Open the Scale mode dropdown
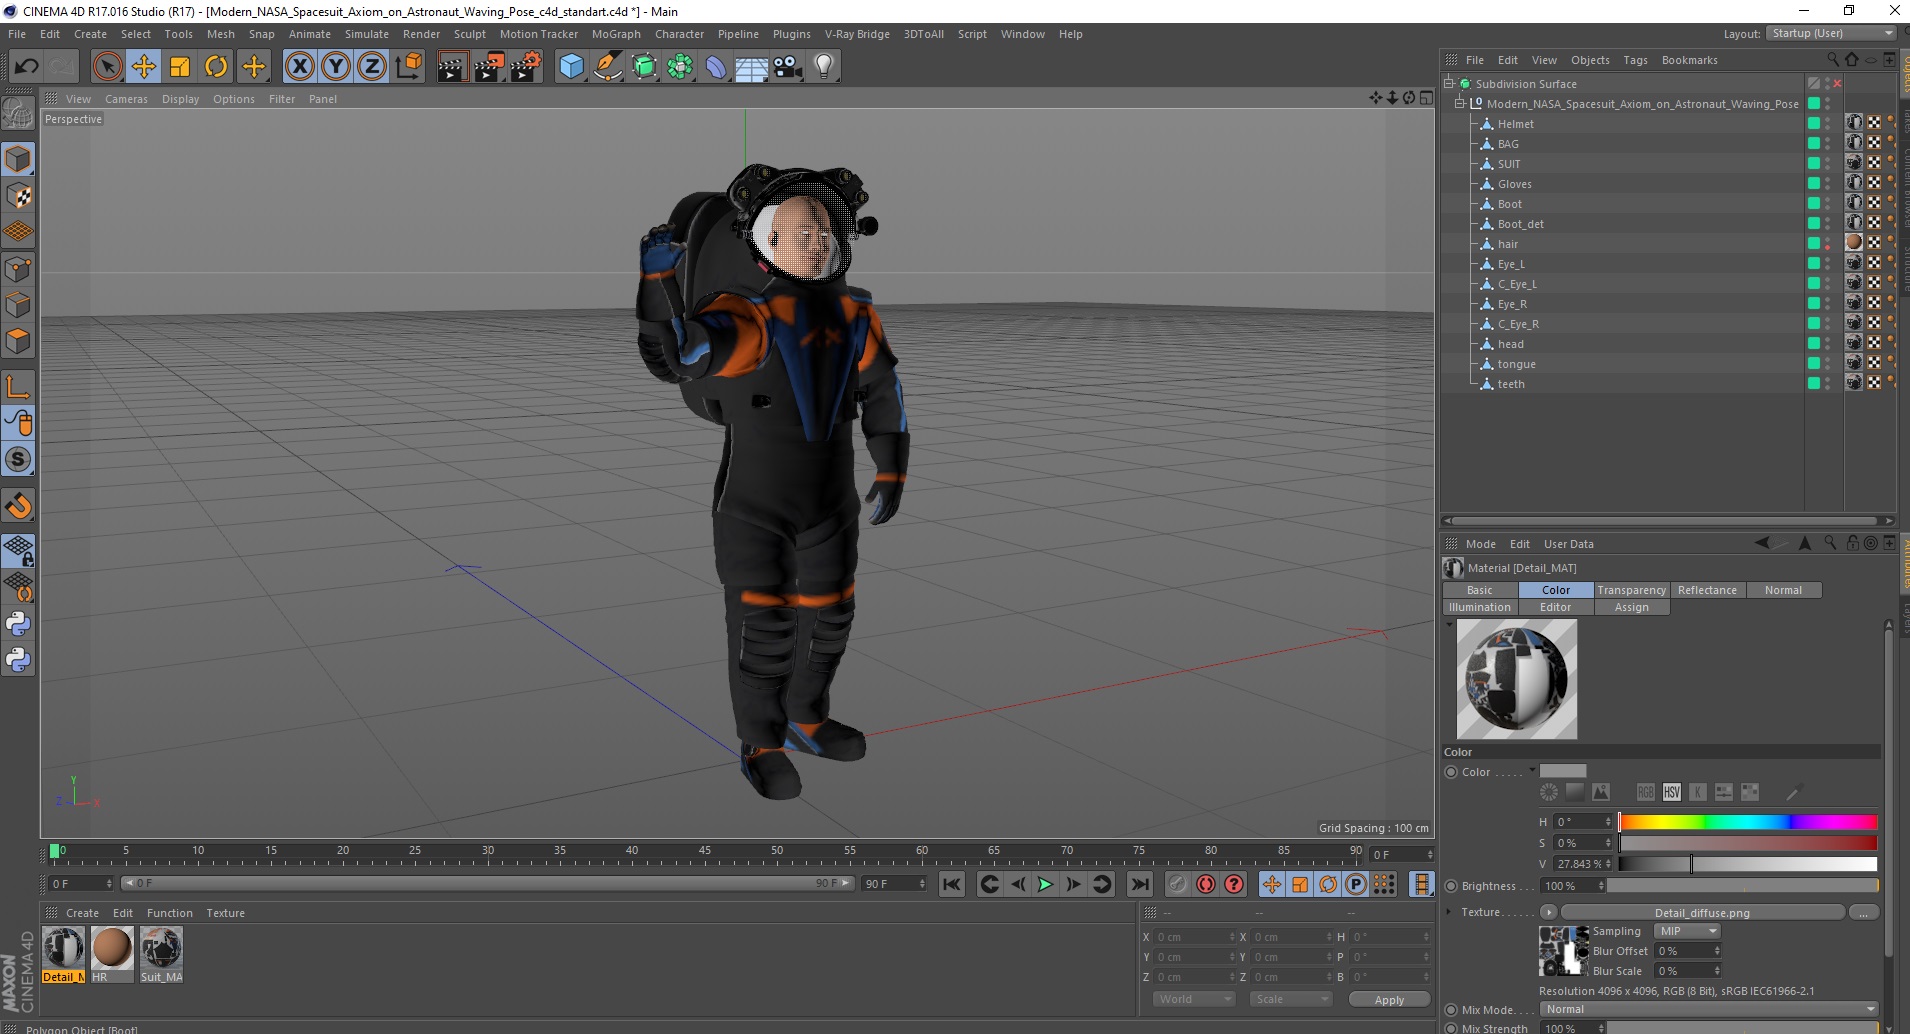1910x1034 pixels. pyautogui.click(x=1291, y=999)
